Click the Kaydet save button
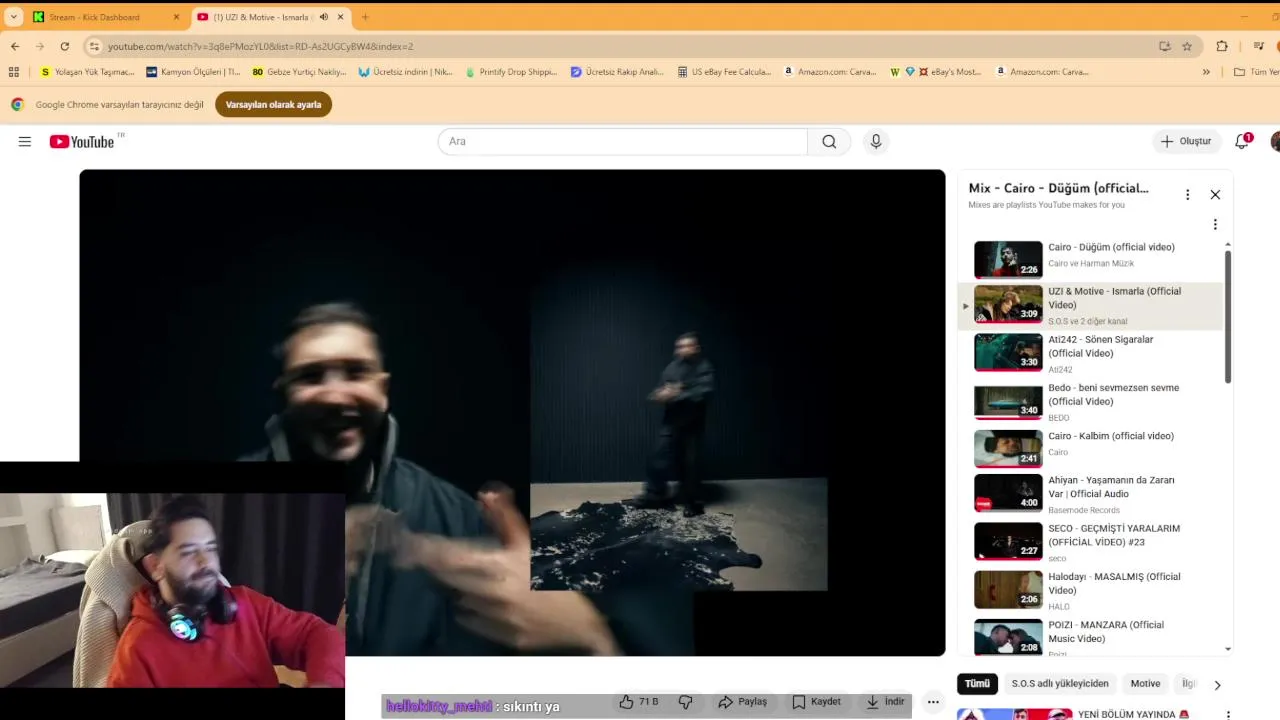 pyautogui.click(x=816, y=702)
